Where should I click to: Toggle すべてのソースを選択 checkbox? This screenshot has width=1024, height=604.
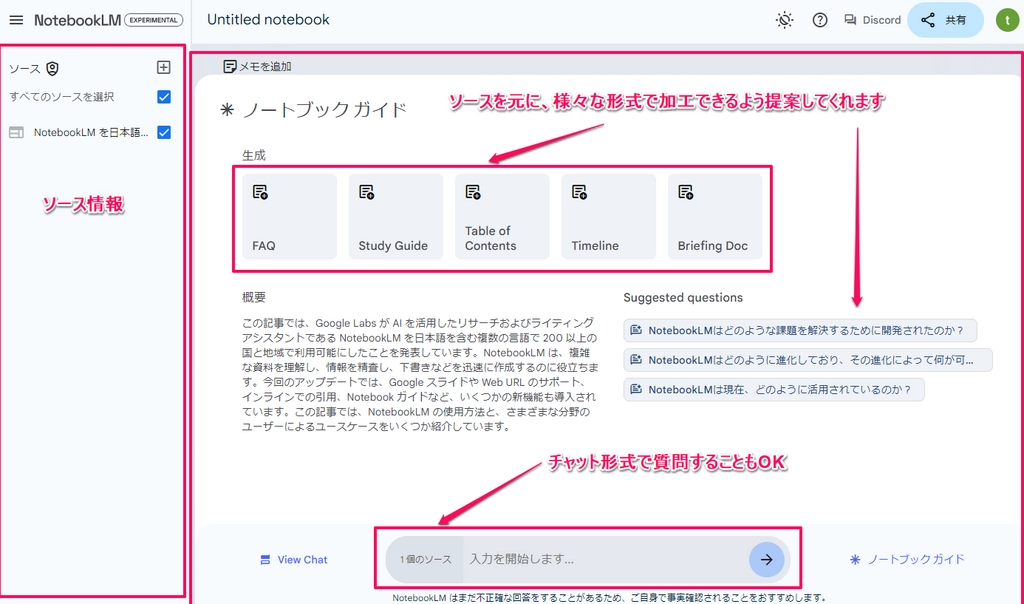pyautogui.click(x=164, y=97)
